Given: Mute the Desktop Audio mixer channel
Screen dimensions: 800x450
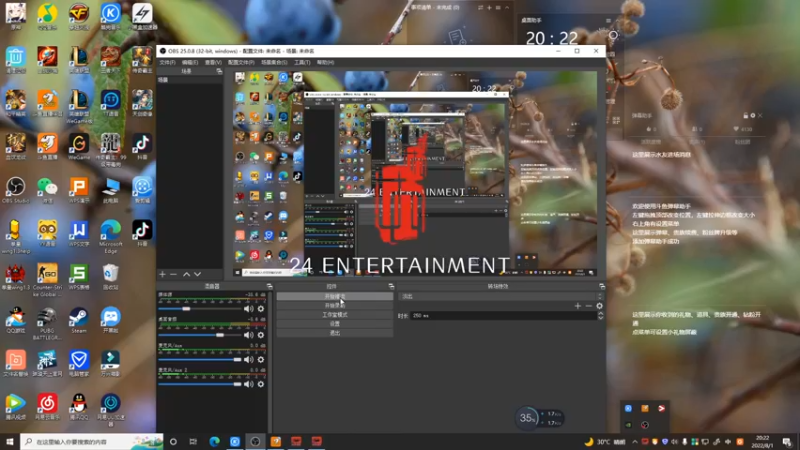Looking at the screenshot, I should 248,335.
